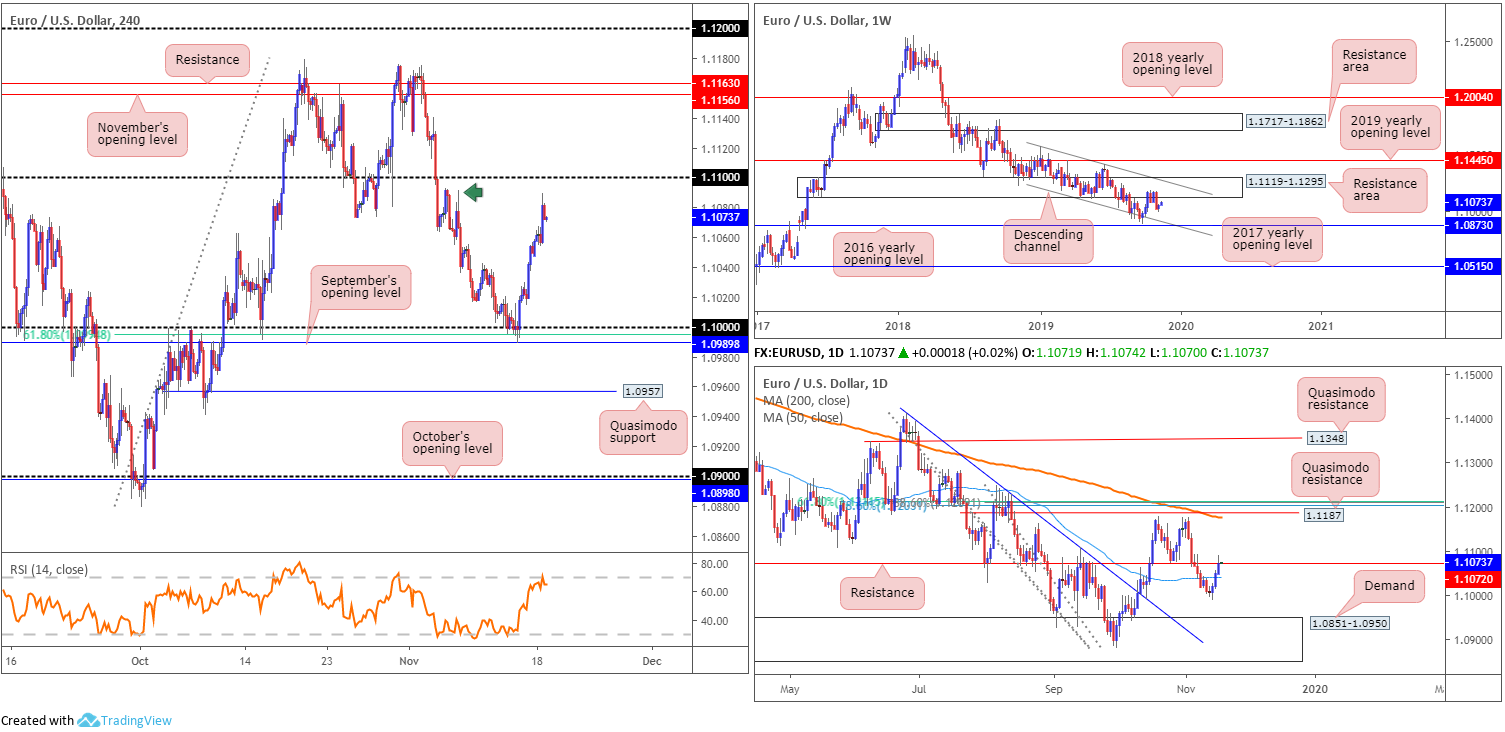The image size is (1505, 732).
Task: Click the 1.12000 price axis label
Action: coord(720,29)
